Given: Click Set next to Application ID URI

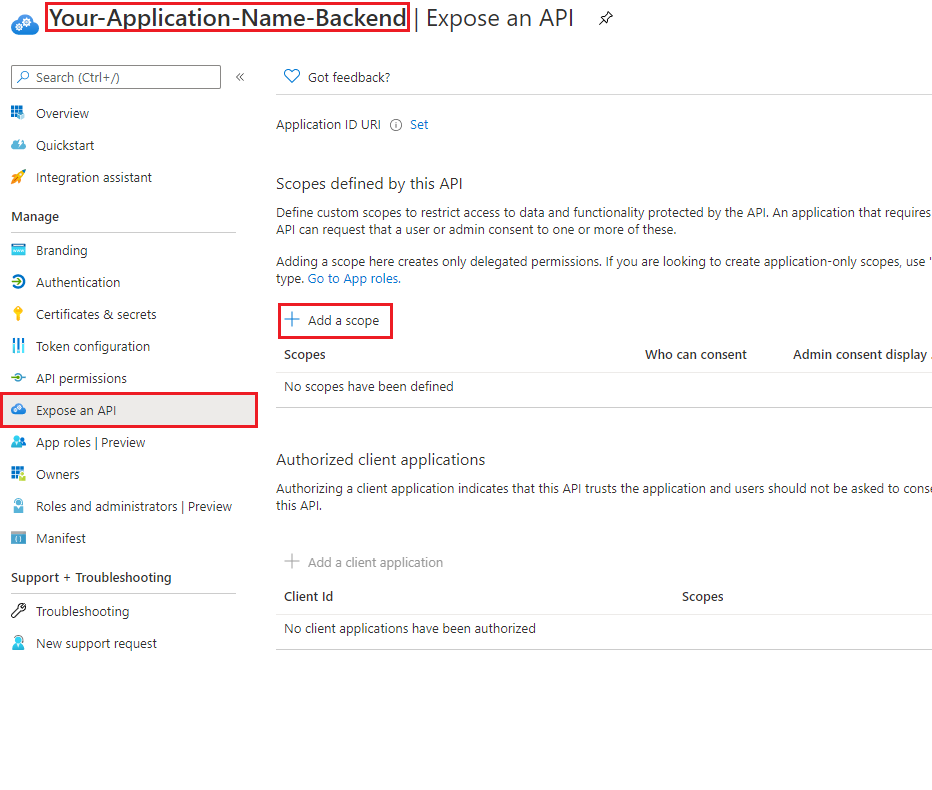Looking at the screenshot, I should (419, 125).
